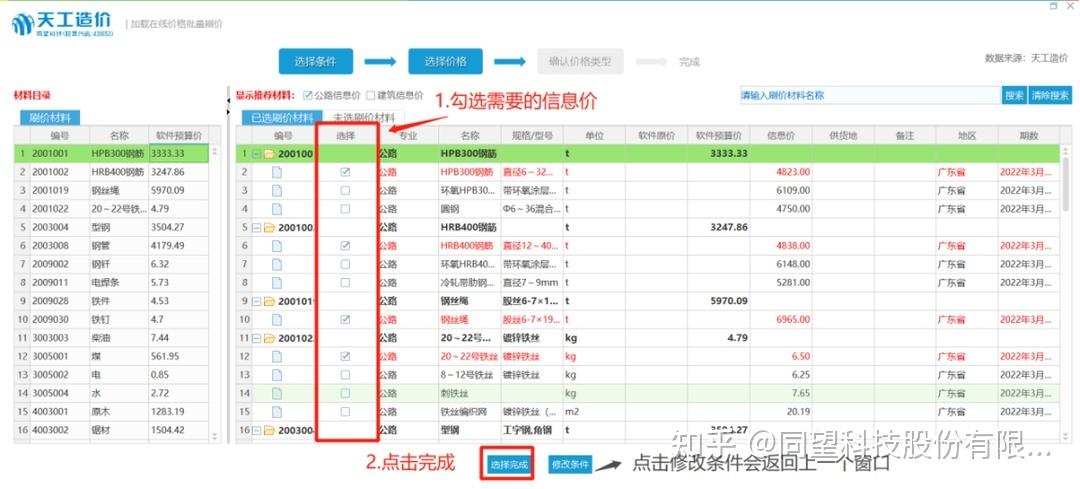Screen dimensions: 1080x489
Task: Click document icon of 刺铁丝 row
Action: click(277, 393)
